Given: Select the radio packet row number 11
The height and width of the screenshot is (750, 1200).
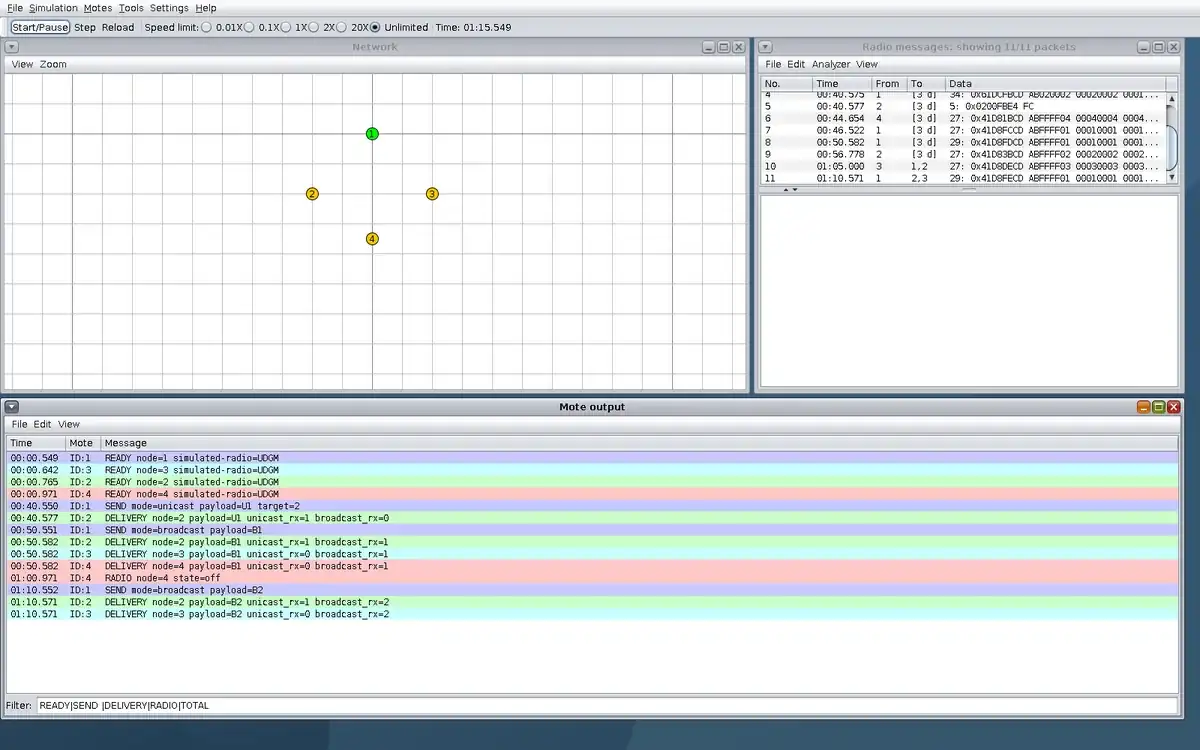Looking at the screenshot, I should coord(964,178).
